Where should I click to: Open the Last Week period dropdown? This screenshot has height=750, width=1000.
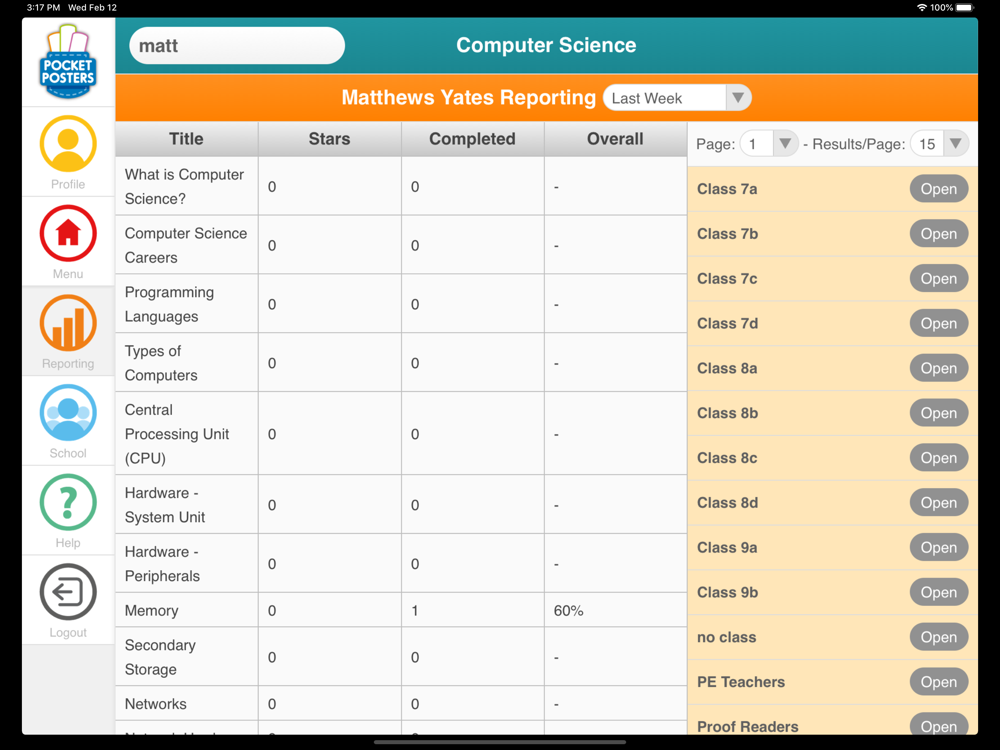(677, 98)
